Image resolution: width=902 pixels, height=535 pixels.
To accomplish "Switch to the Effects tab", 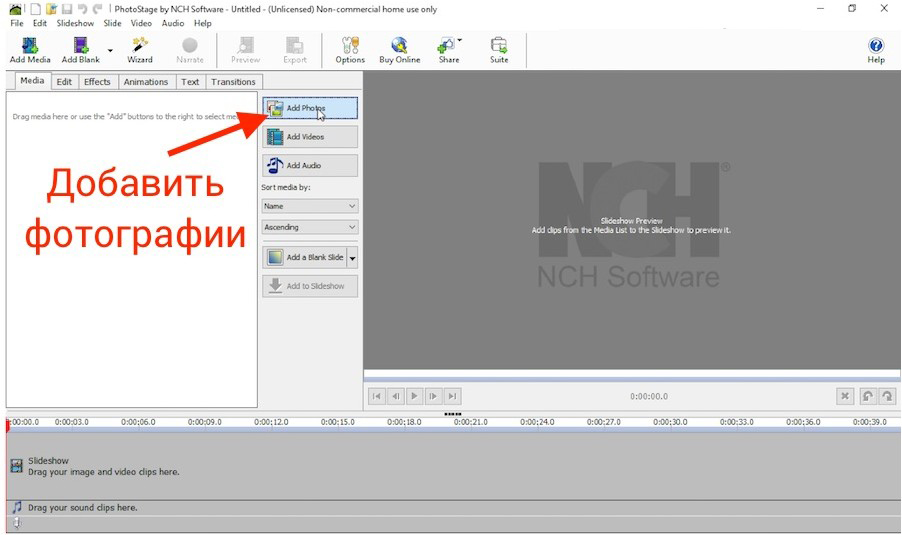I will [97, 82].
